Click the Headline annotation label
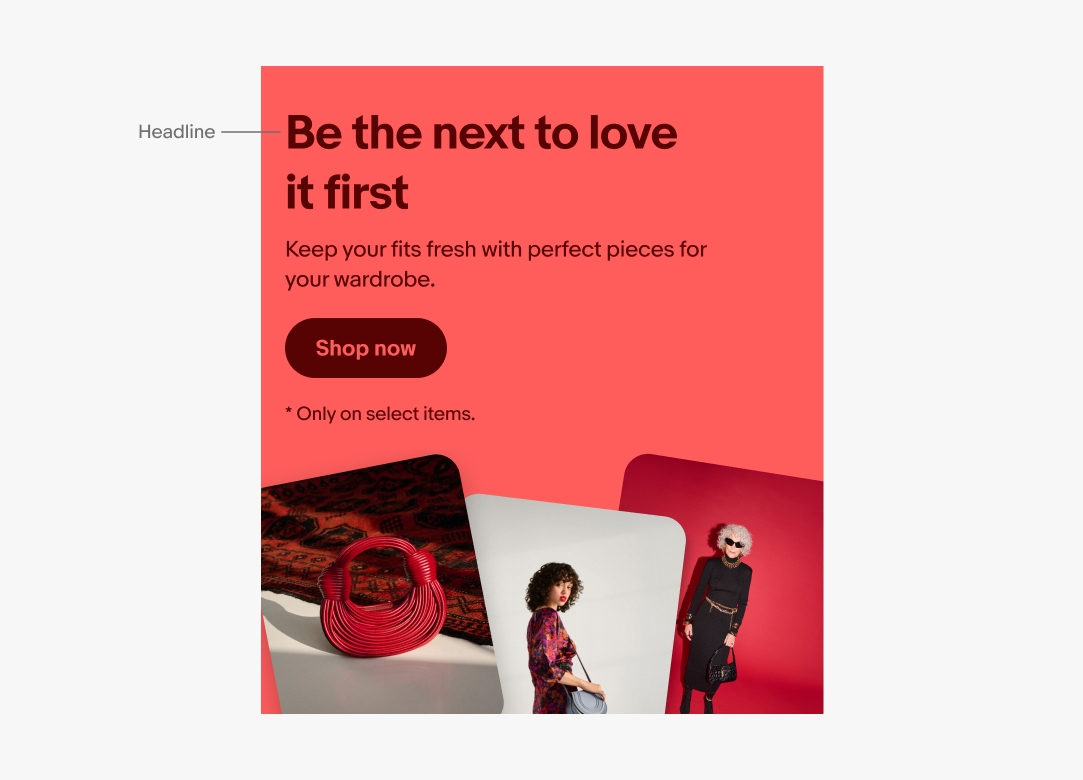 pos(177,131)
